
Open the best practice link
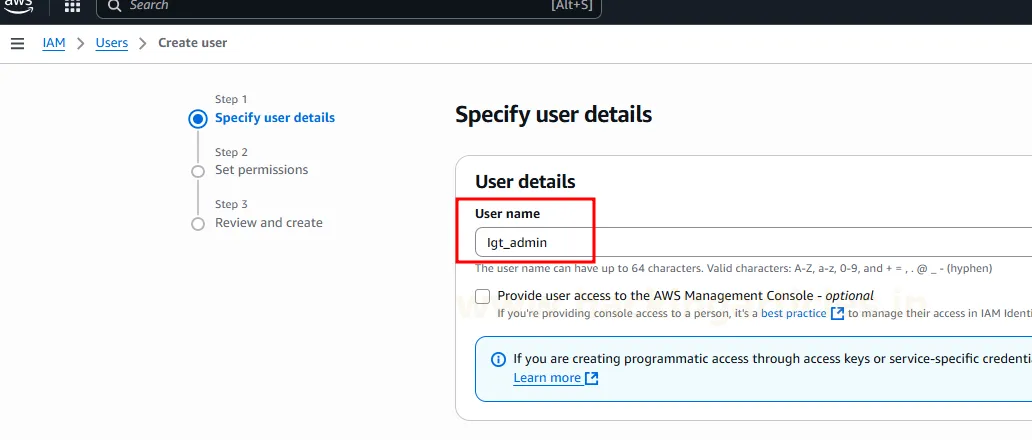tap(793, 313)
